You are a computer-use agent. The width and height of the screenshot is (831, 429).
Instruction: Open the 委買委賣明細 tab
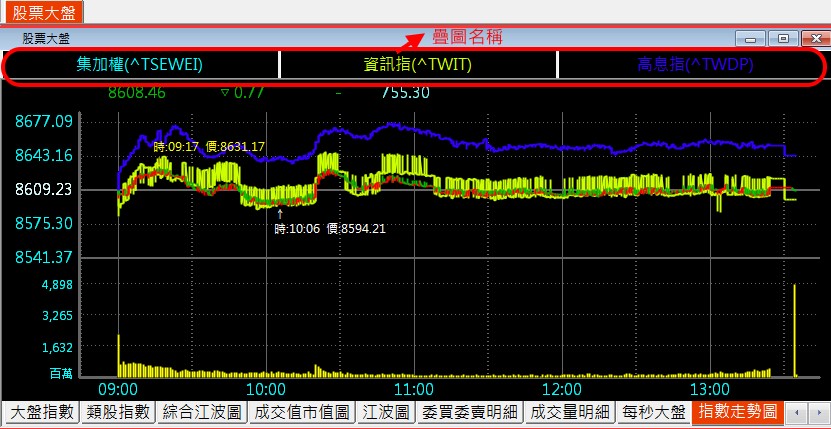click(x=469, y=412)
